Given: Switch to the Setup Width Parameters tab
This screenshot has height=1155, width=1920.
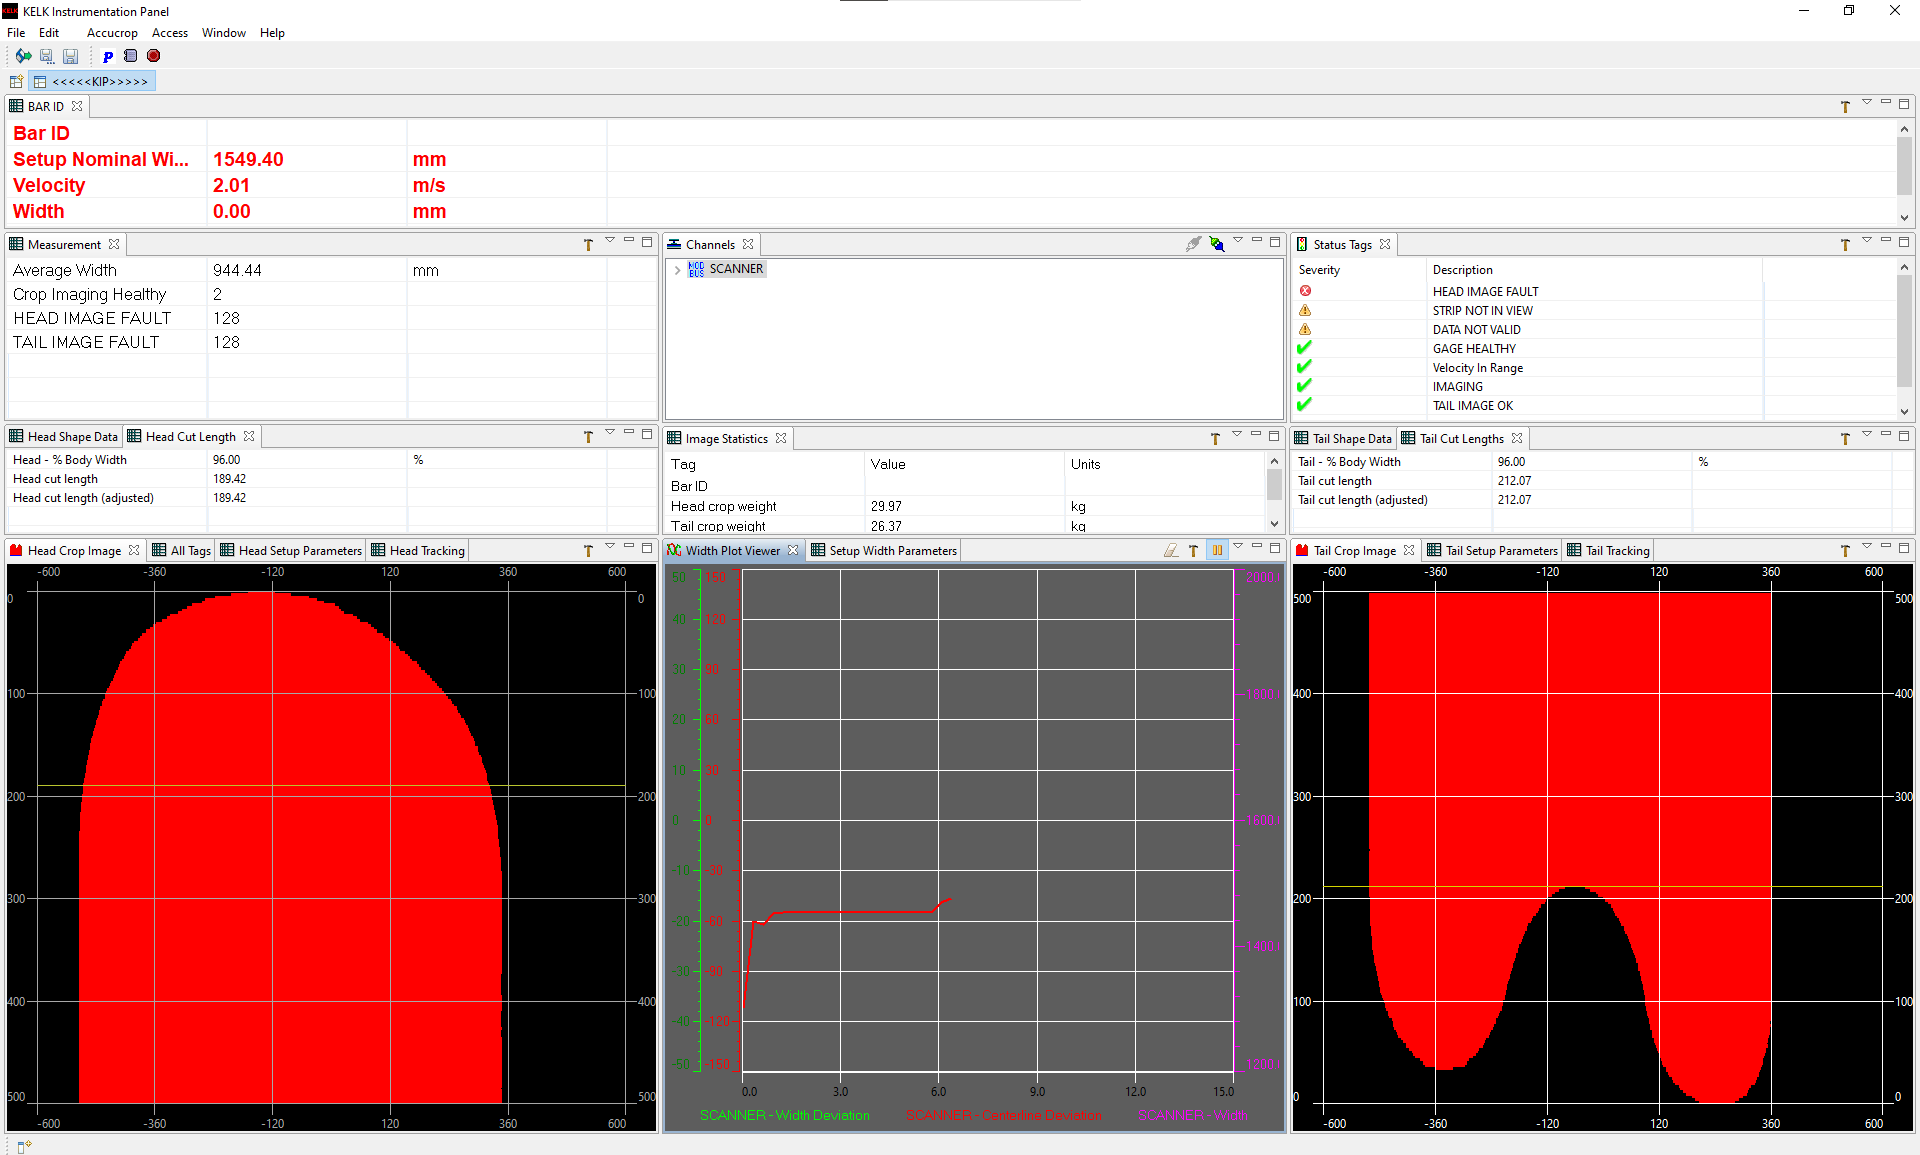Looking at the screenshot, I should (884, 551).
